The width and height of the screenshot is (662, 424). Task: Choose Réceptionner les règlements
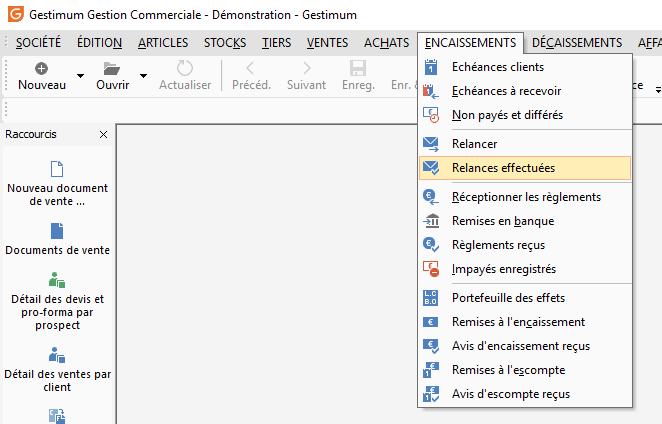[x=525, y=197]
